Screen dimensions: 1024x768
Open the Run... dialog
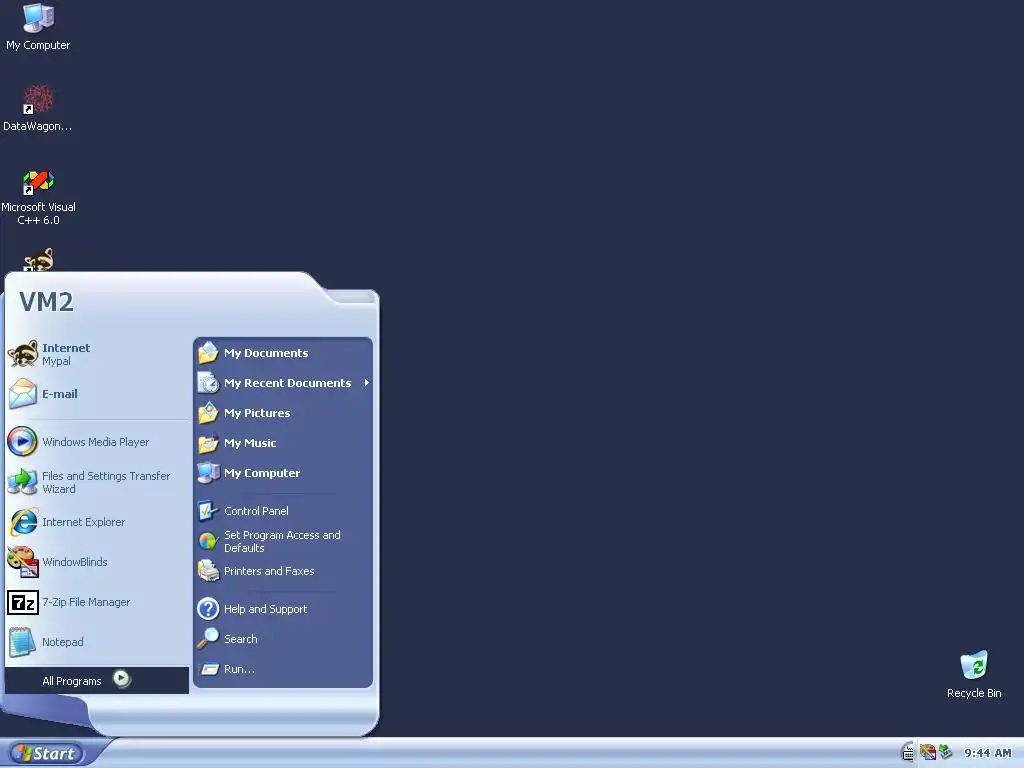point(283,669)
